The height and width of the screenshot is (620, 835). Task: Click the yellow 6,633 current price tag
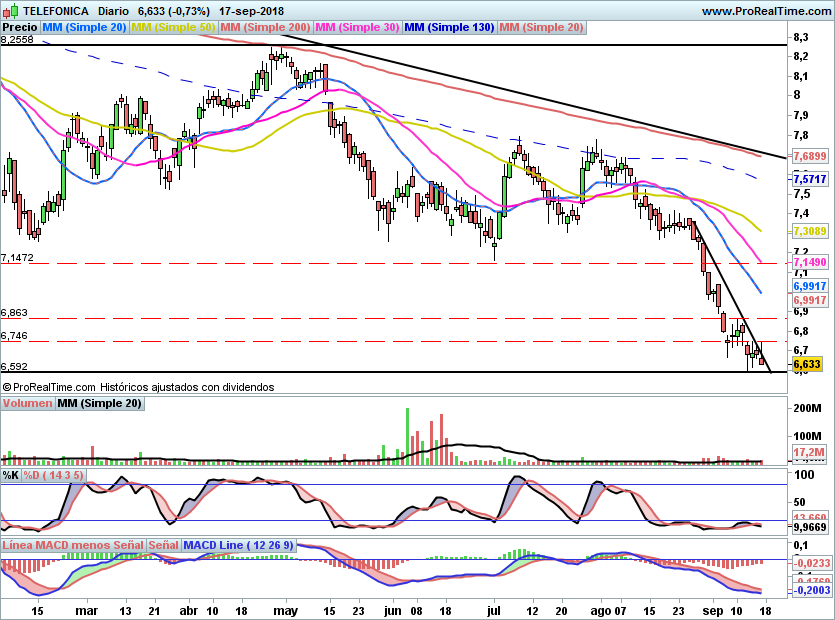tap(807, 365)
